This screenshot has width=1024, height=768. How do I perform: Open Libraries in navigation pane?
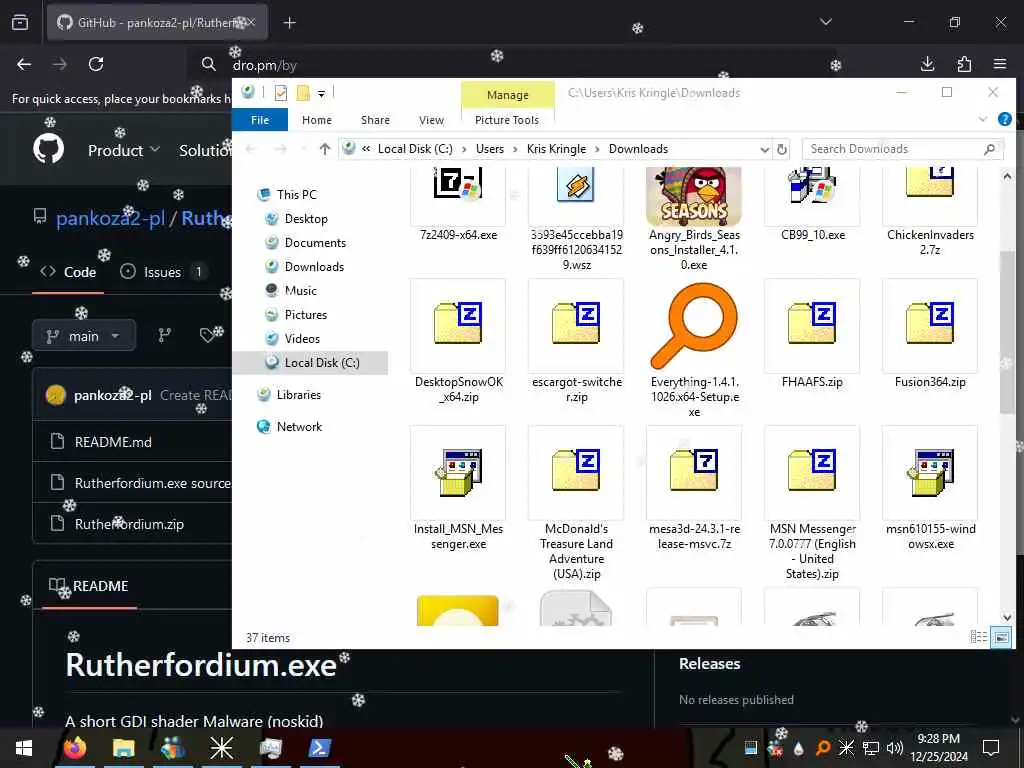(x=289, y=394)
